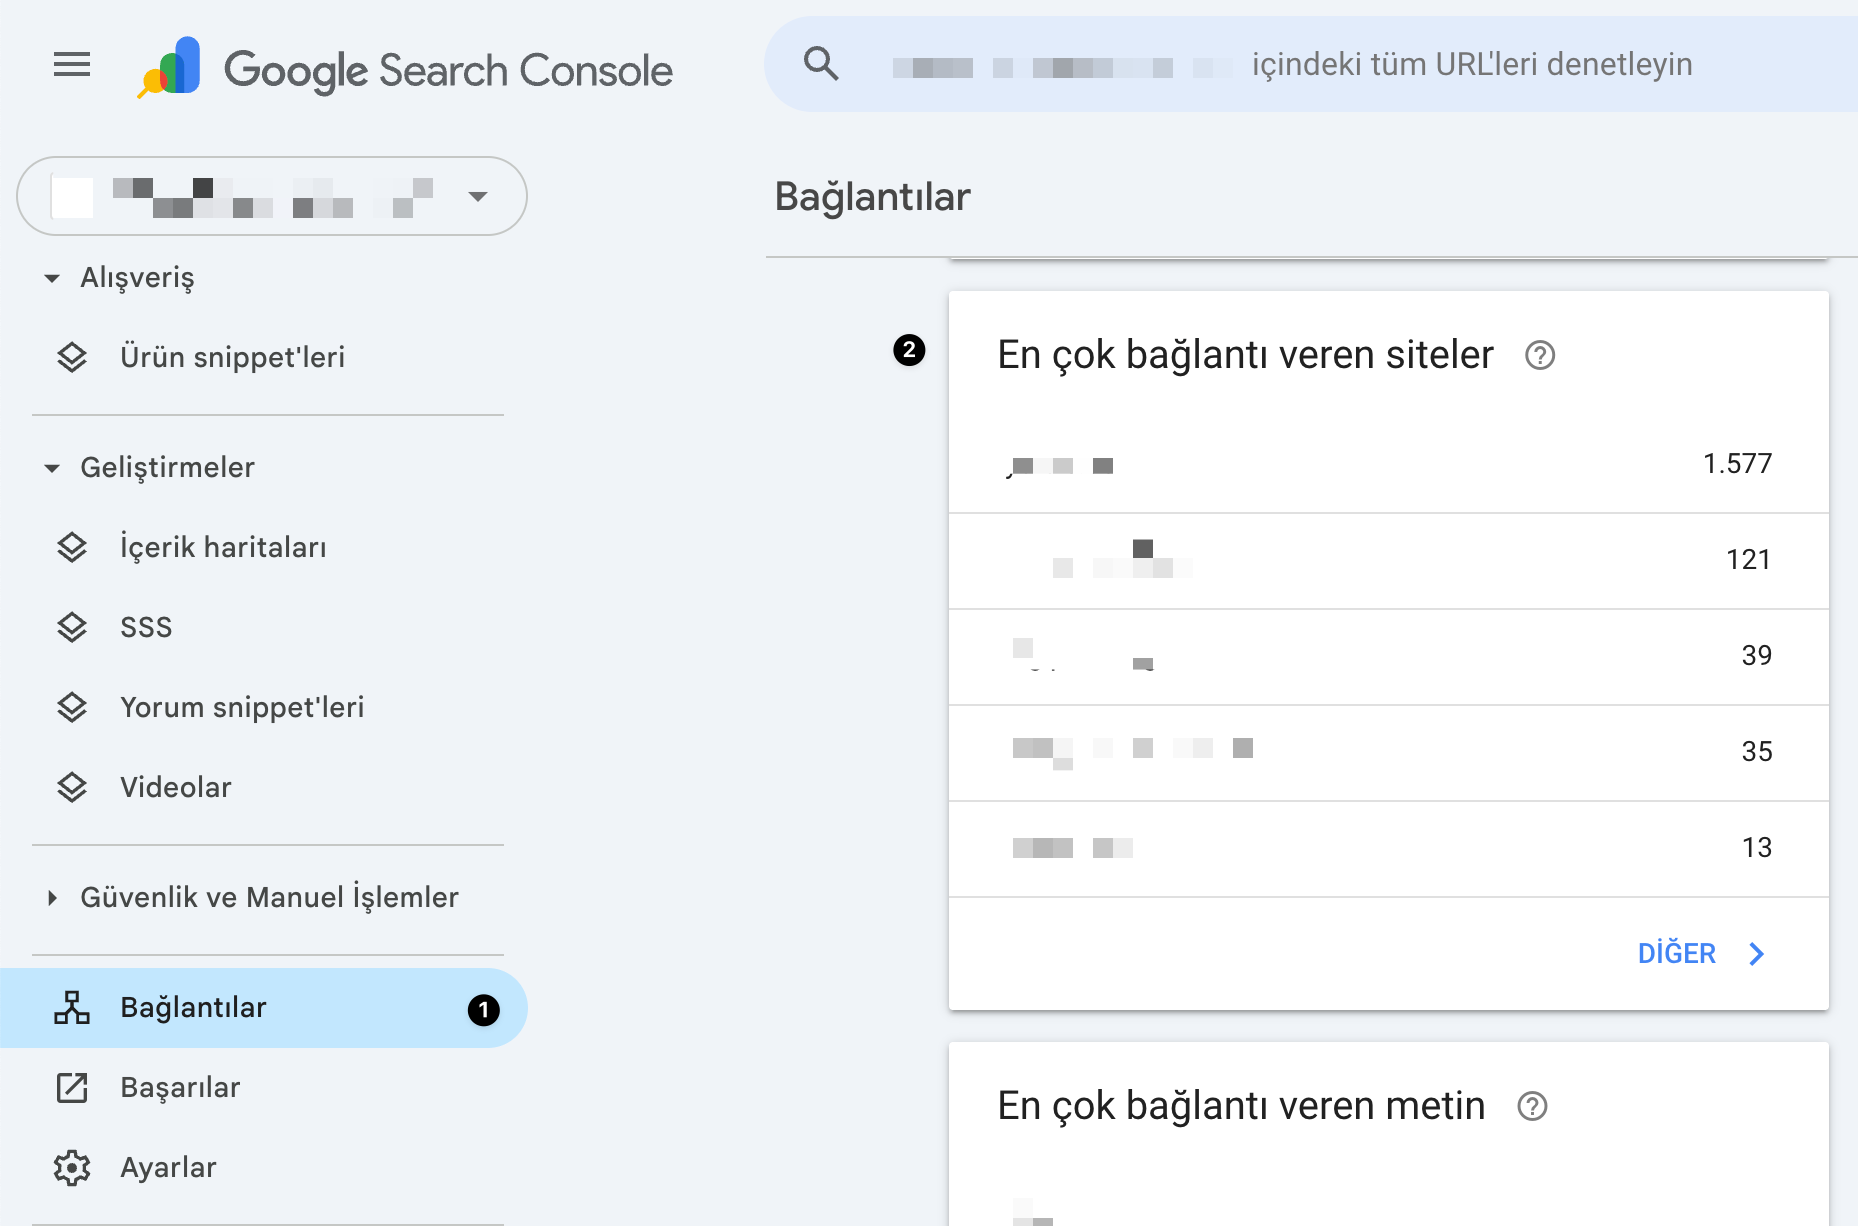1858x1226 pixels.
Task: Open the help tooltip for linking sites
Action: pyautogui.click(x=1539, y=355)
